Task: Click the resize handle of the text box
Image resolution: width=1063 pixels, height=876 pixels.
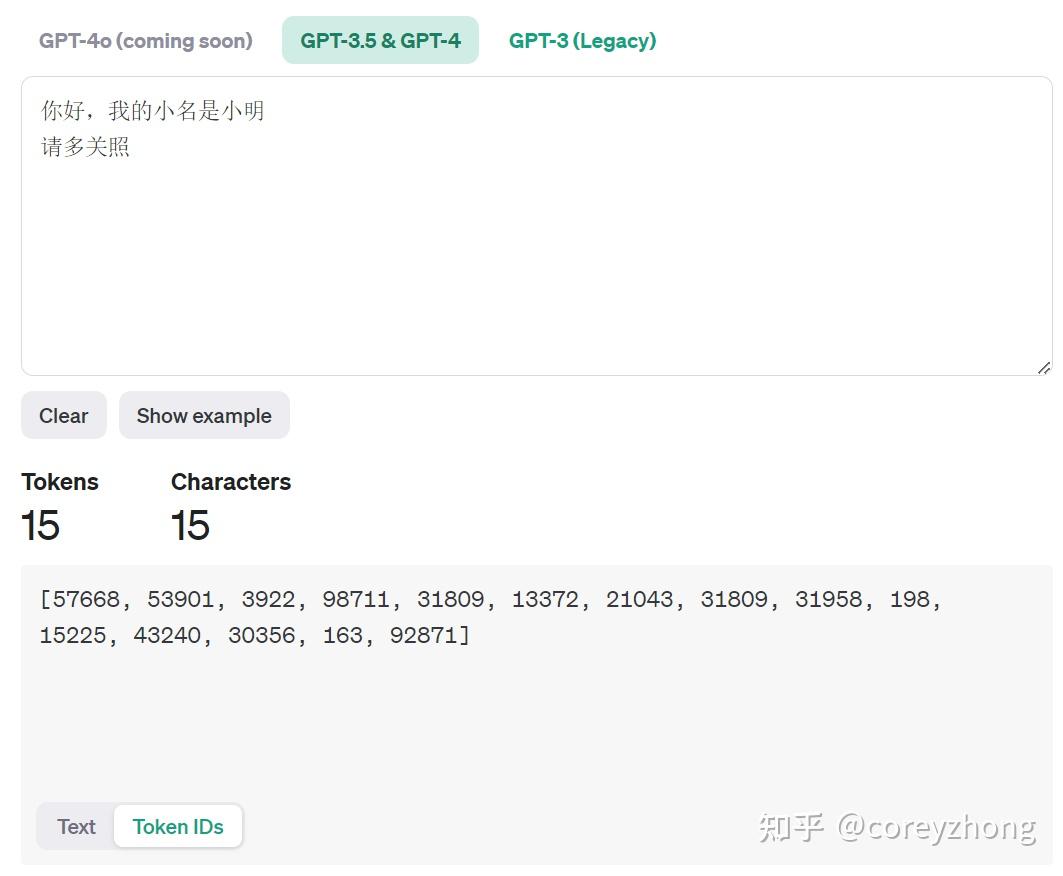Action: click(x=1043, y=367)
